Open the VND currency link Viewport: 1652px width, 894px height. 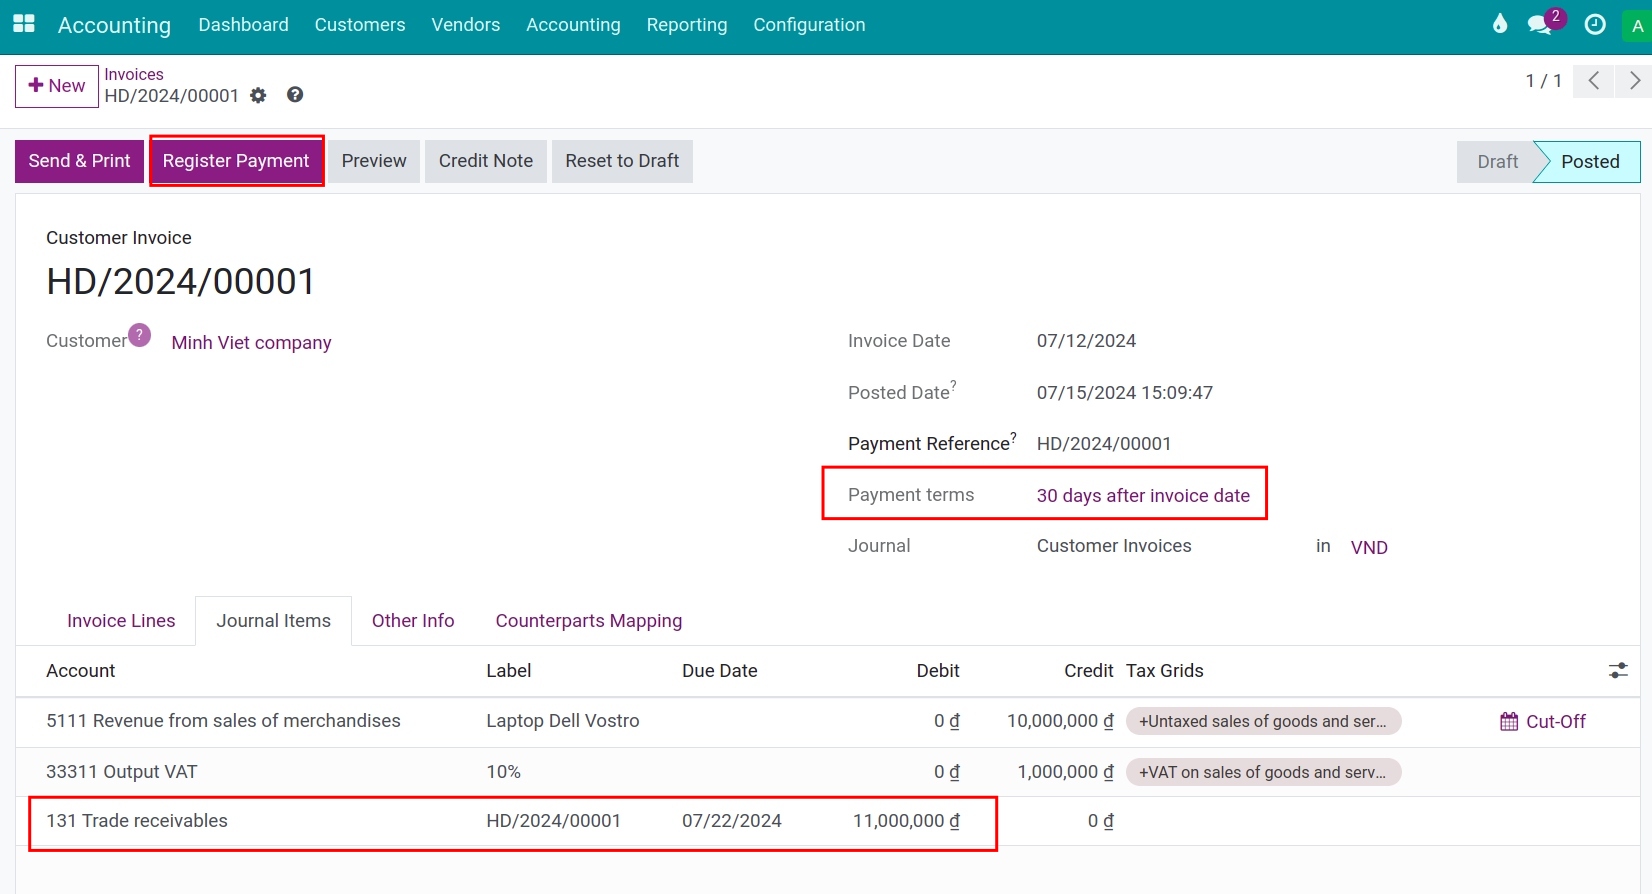point(1369,548)
